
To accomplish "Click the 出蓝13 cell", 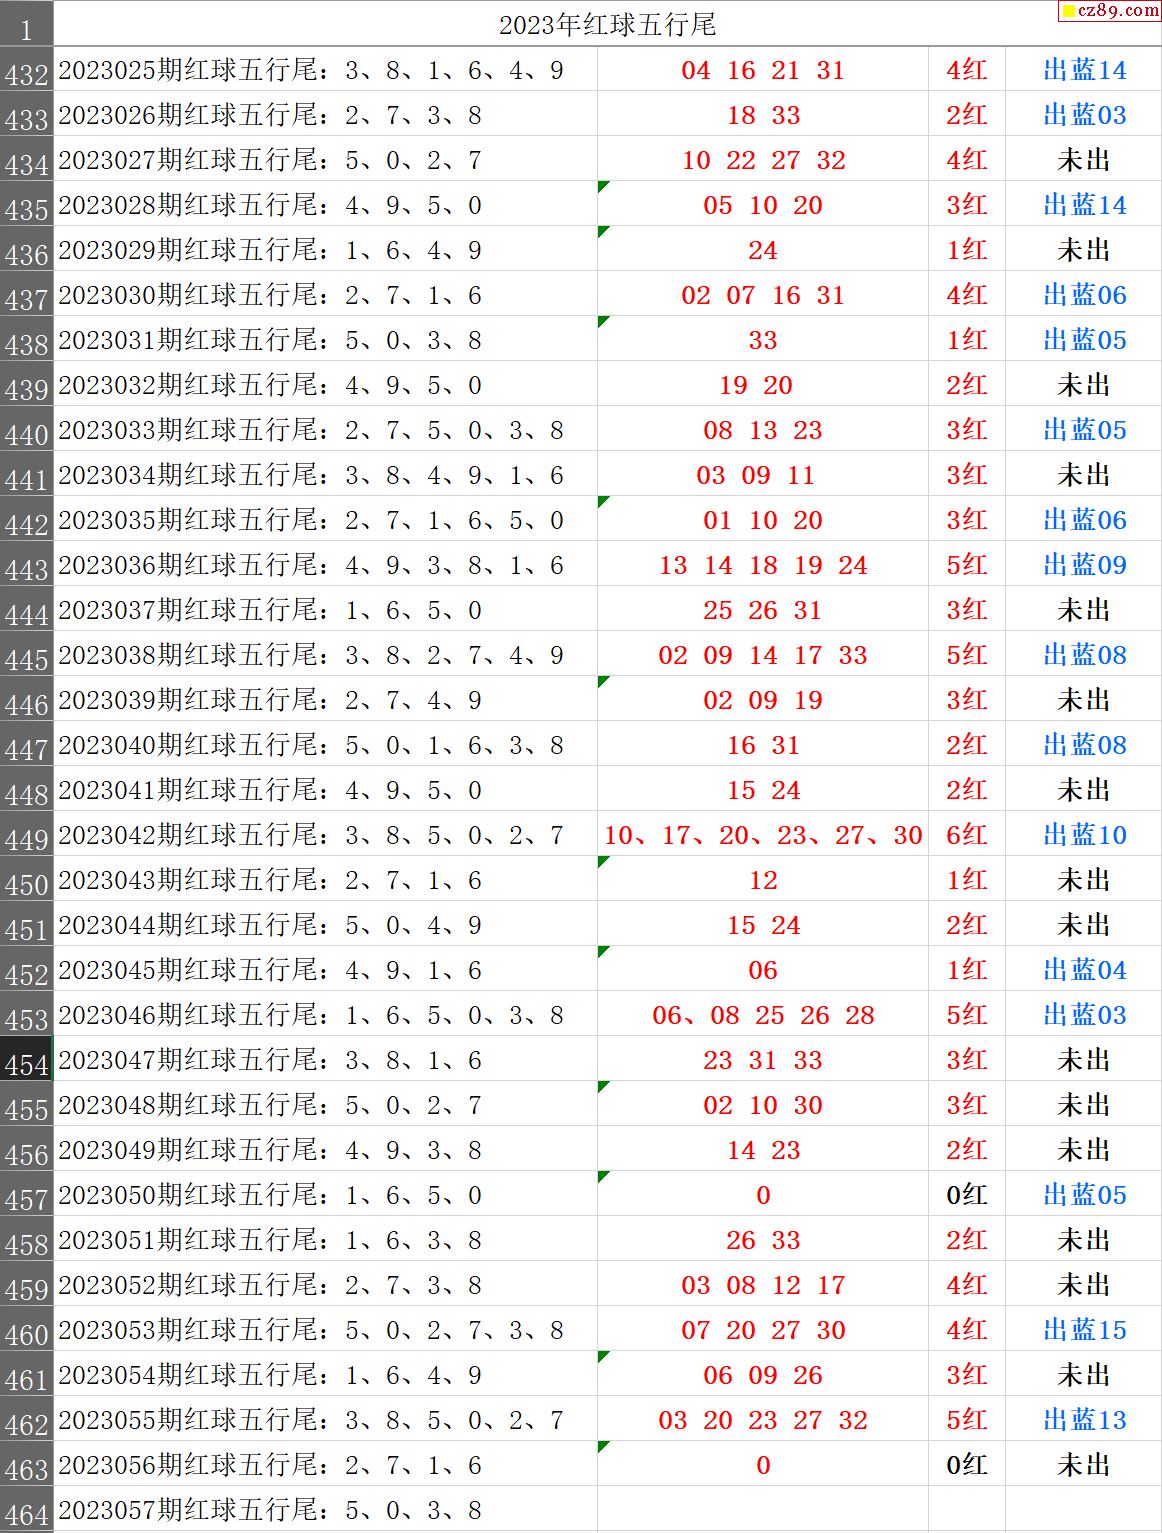I will point(1084,1420).
